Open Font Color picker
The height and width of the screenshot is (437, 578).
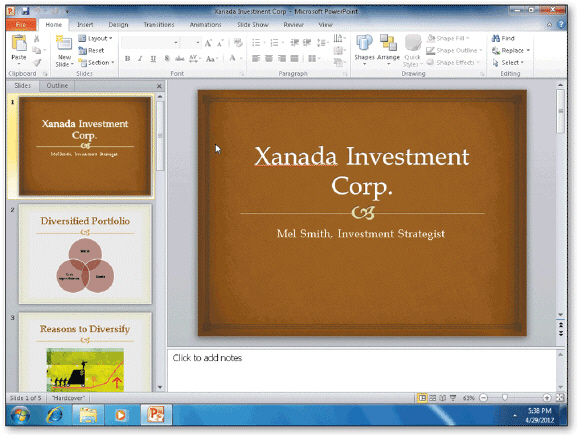point(235,58)
